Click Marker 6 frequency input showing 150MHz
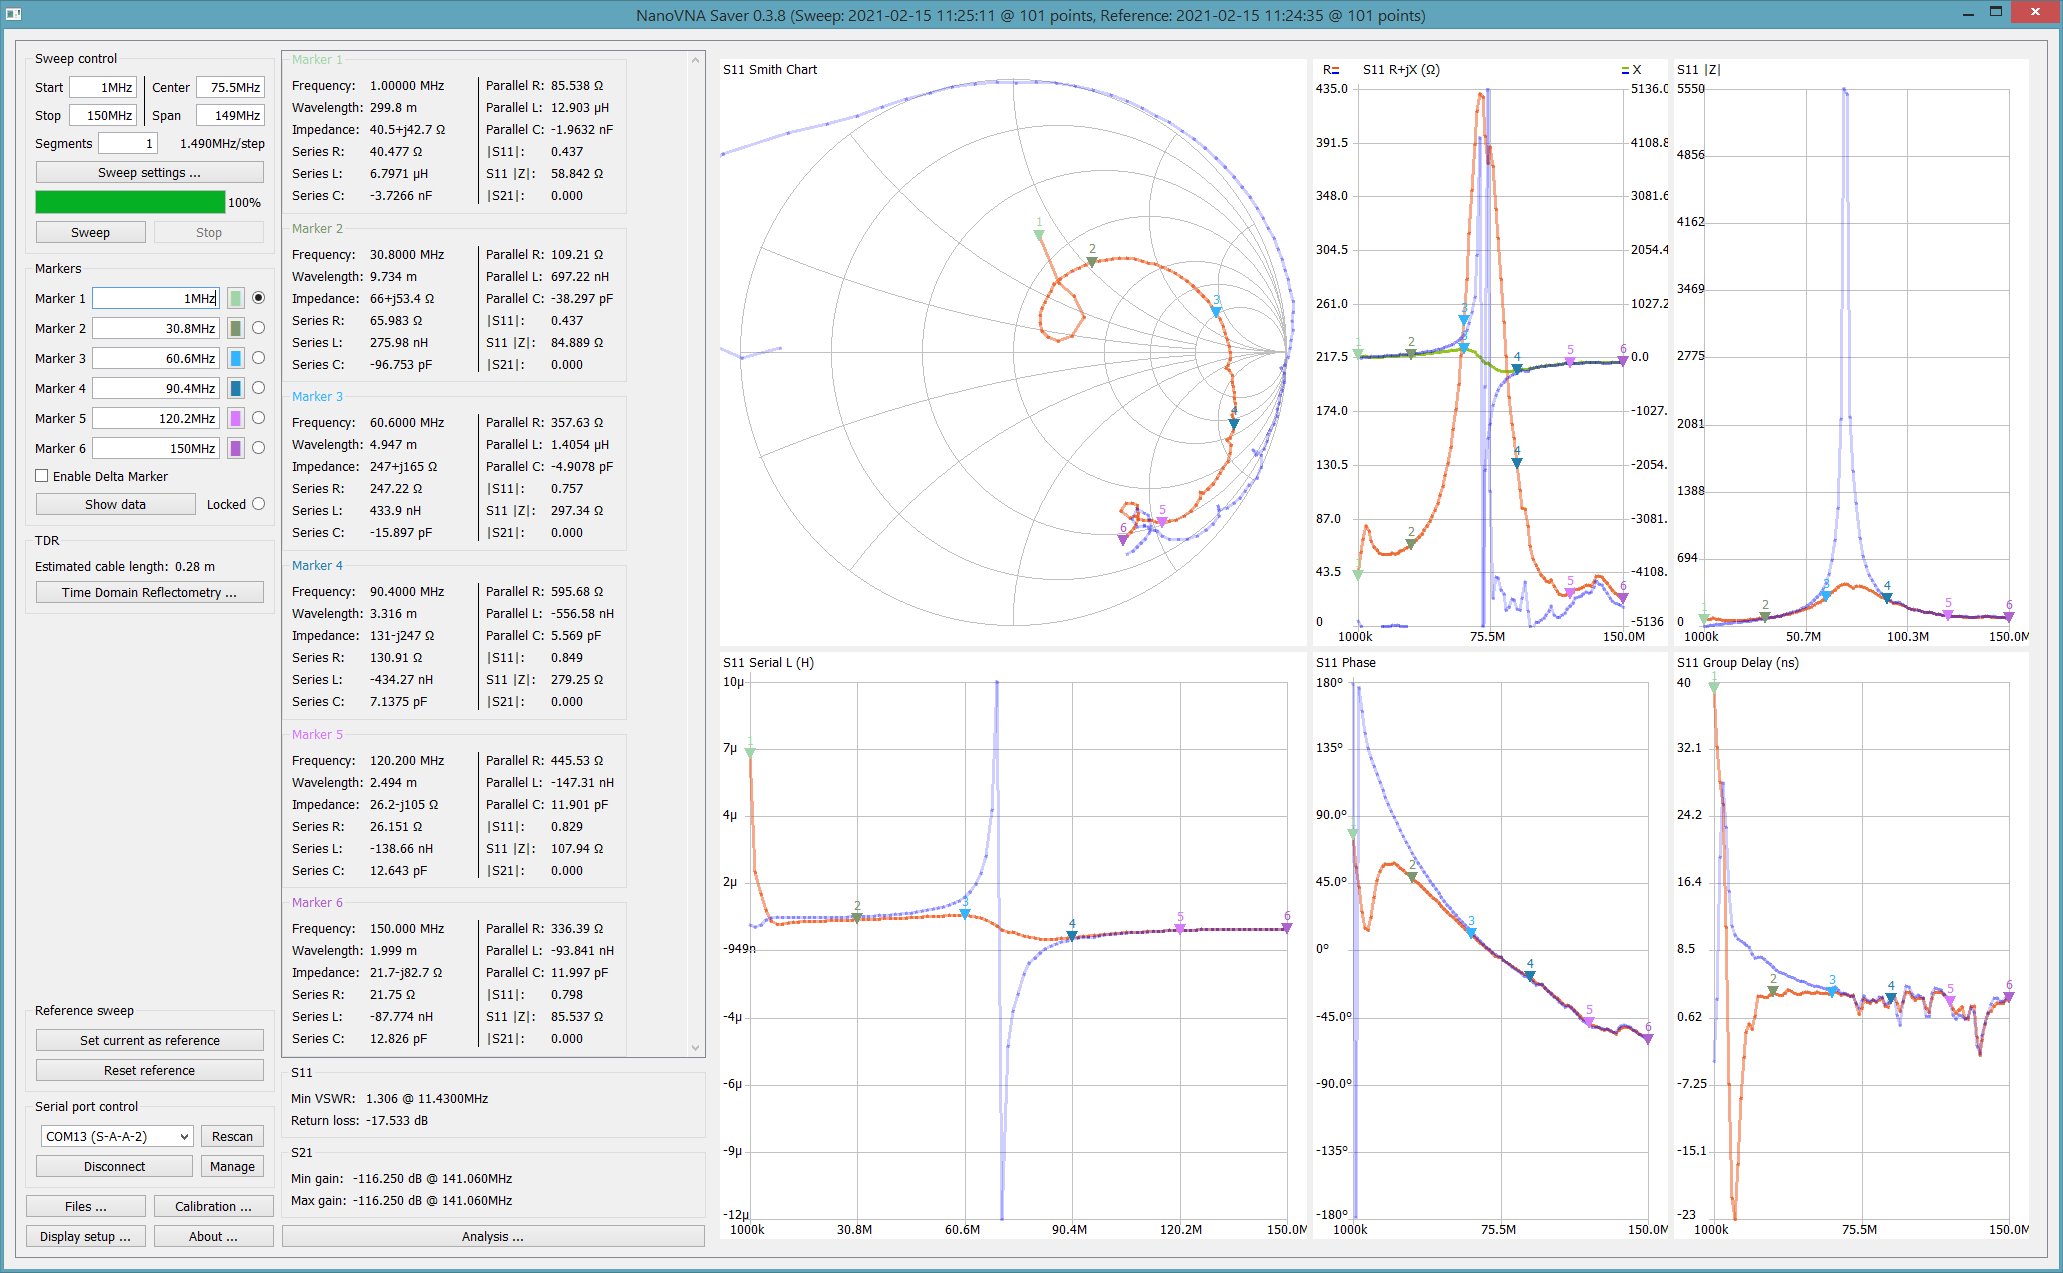 (155, 448)
